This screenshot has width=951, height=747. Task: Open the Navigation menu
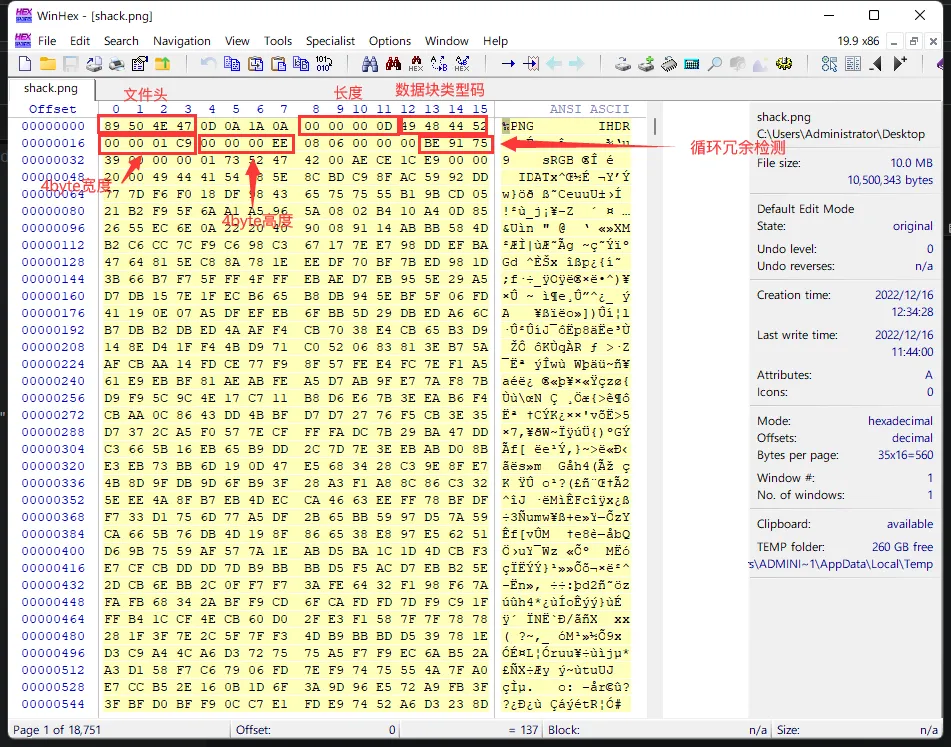pos(181,41)
